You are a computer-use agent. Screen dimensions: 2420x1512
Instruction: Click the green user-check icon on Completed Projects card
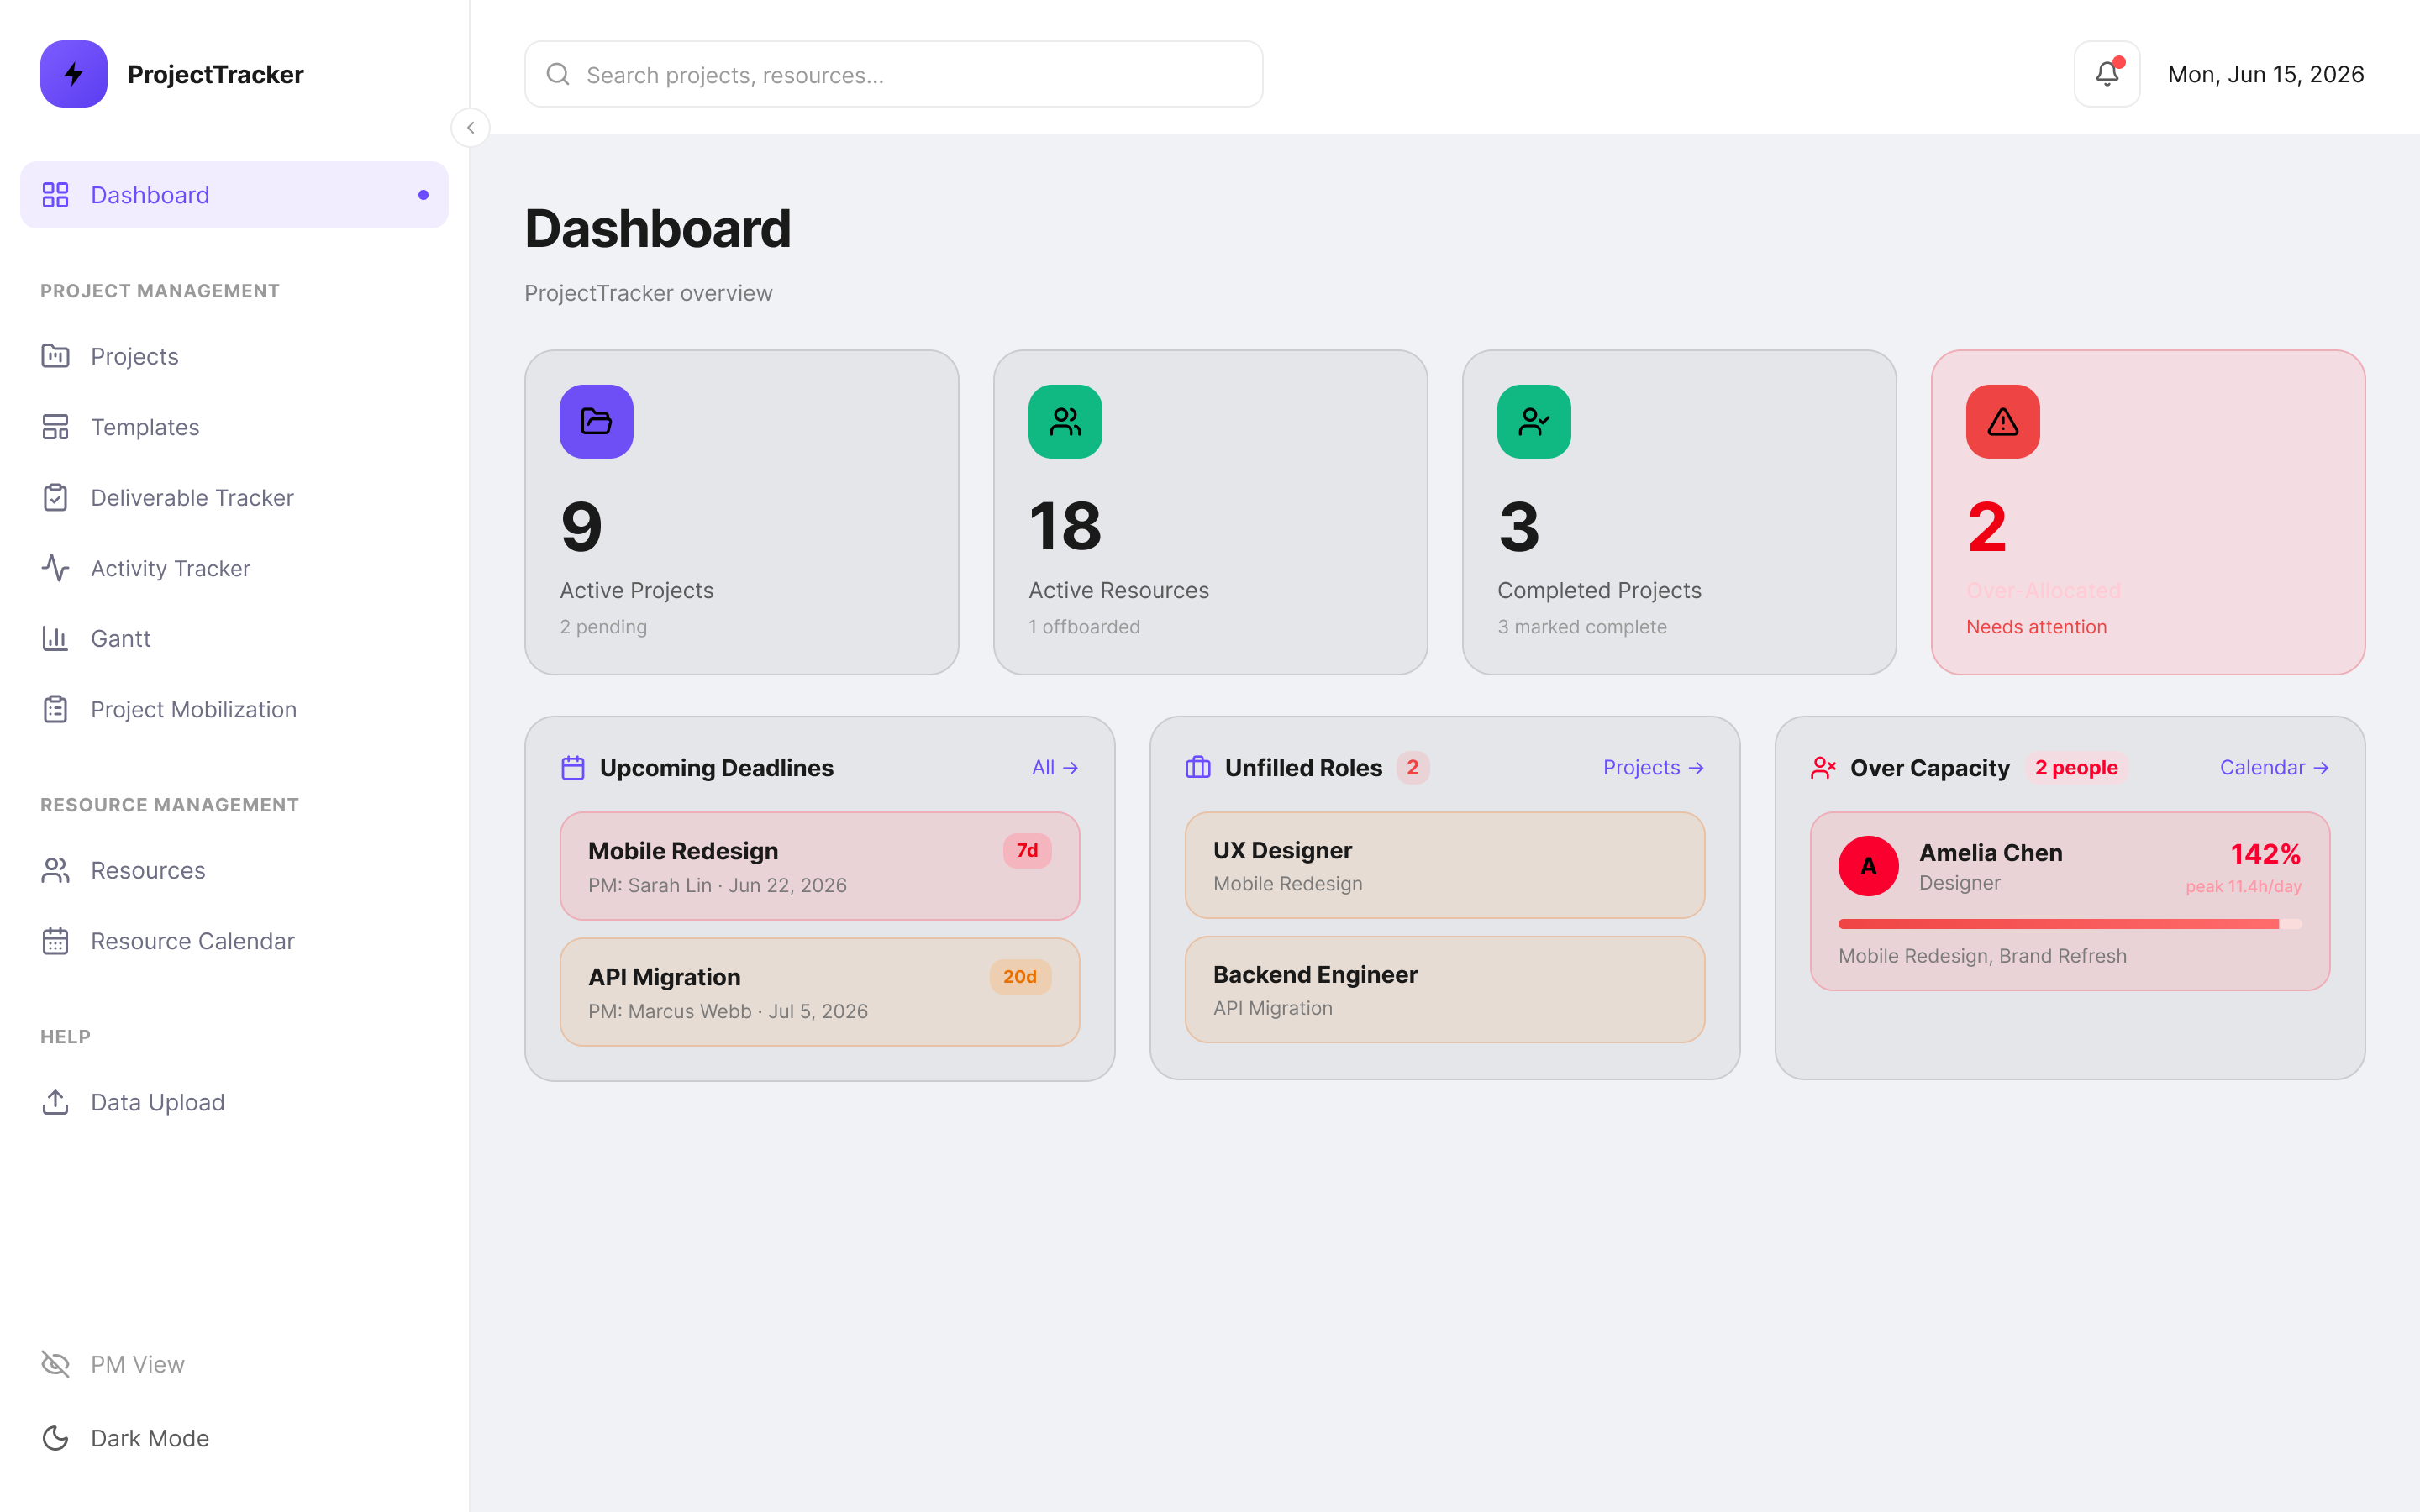[1534, 422]
